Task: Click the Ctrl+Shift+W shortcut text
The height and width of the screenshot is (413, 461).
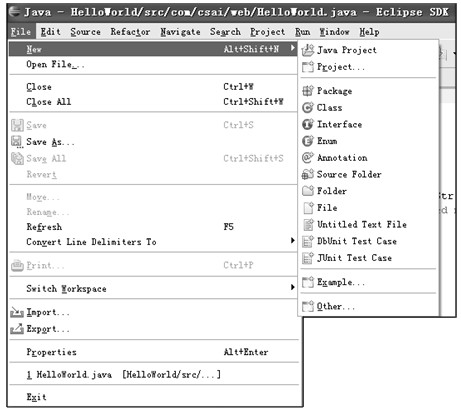Action: coord(253,101)
